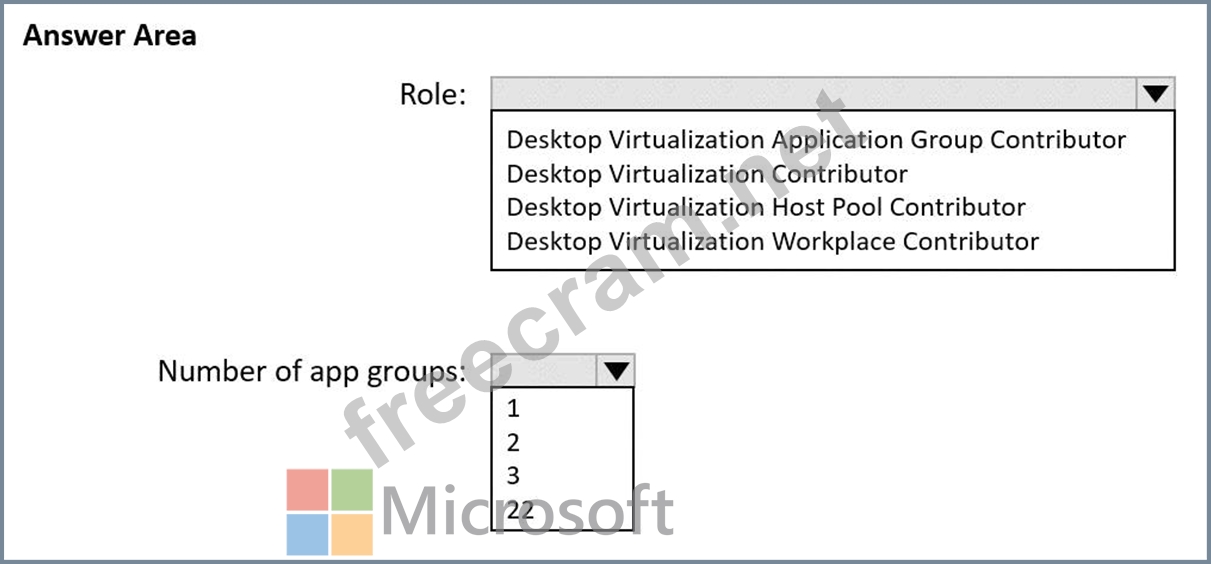This screenshot has height=564, width=1211.
Task: Select 1 in app groups list
Action: pyautogui.click(x=514, y=408)
